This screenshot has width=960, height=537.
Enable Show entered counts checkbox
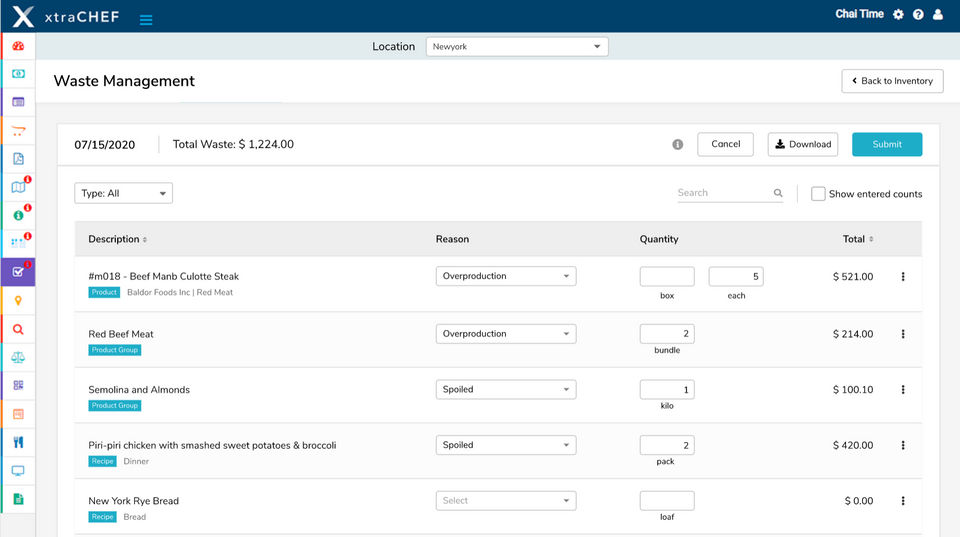[818, 194]
